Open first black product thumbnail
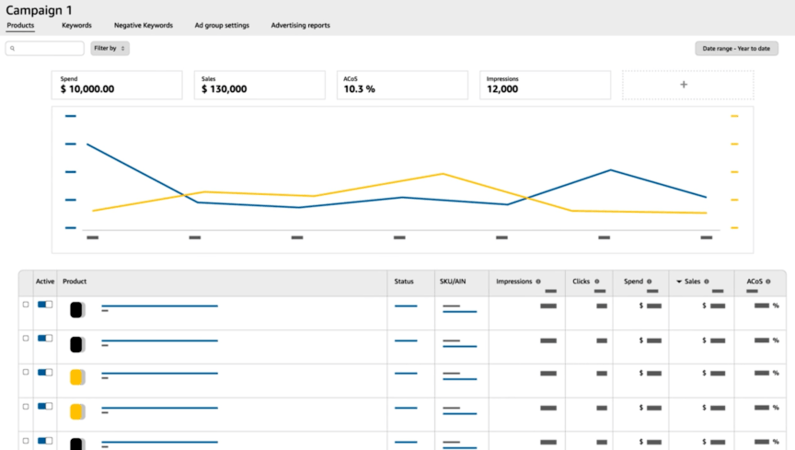 click(77, 310)
